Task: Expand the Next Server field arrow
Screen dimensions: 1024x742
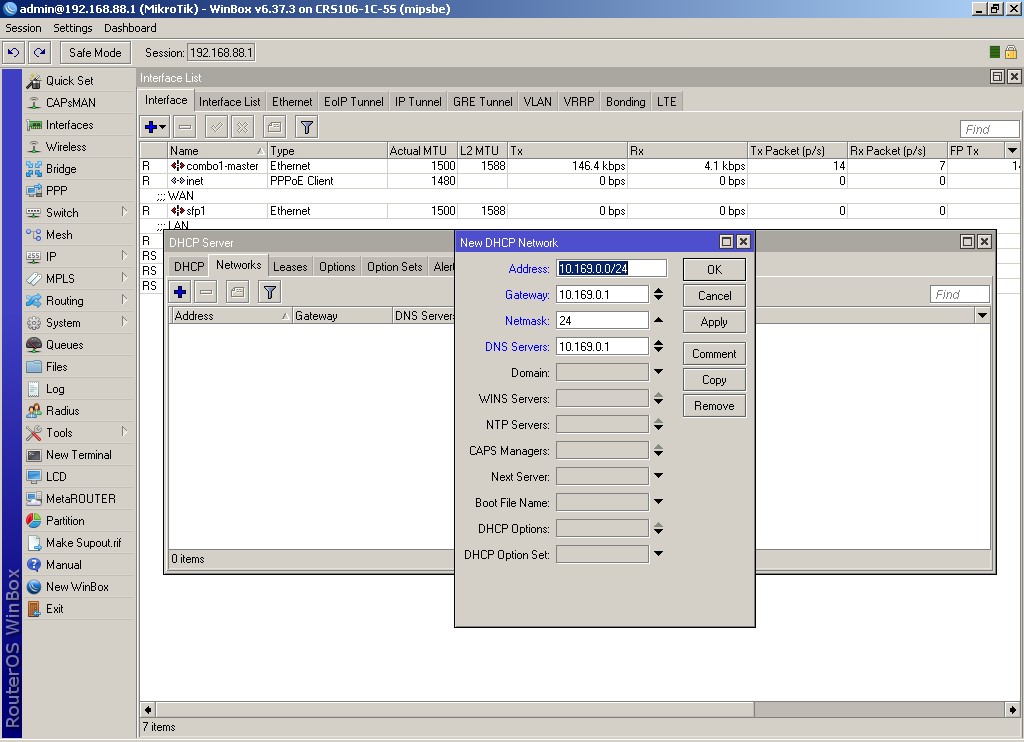Action: pyautogui.click(x=658, y=477)
